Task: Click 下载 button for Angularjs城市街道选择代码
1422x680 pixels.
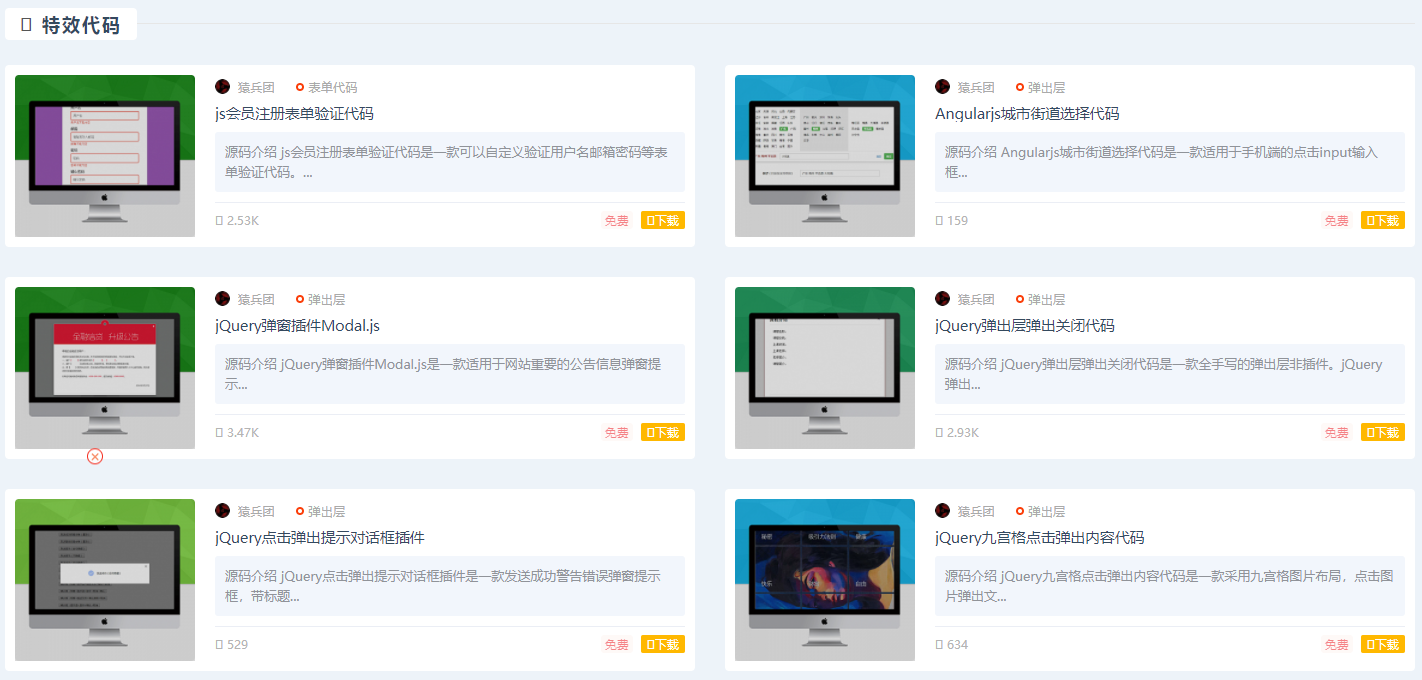Action: click(x=1382, y=220)
